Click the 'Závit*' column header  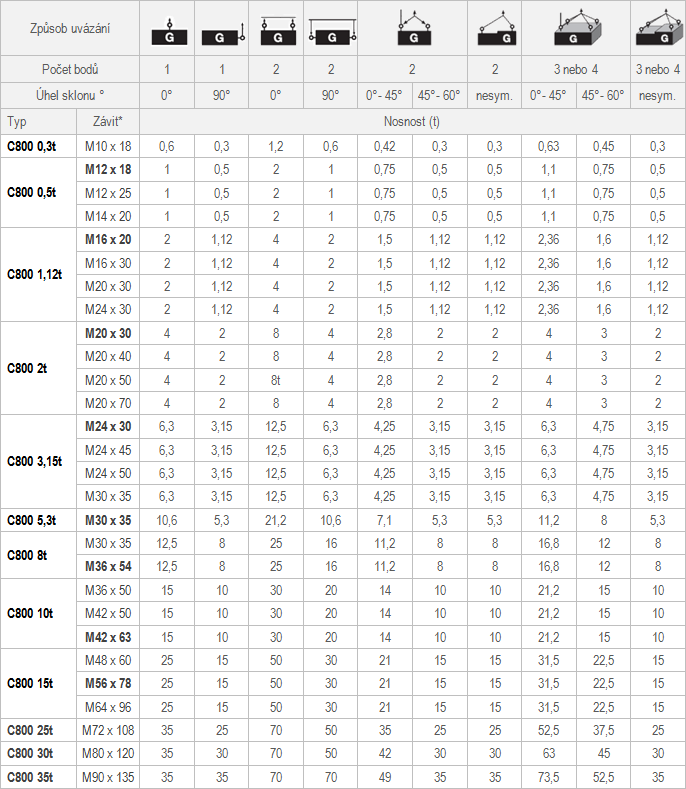(107, 121)
